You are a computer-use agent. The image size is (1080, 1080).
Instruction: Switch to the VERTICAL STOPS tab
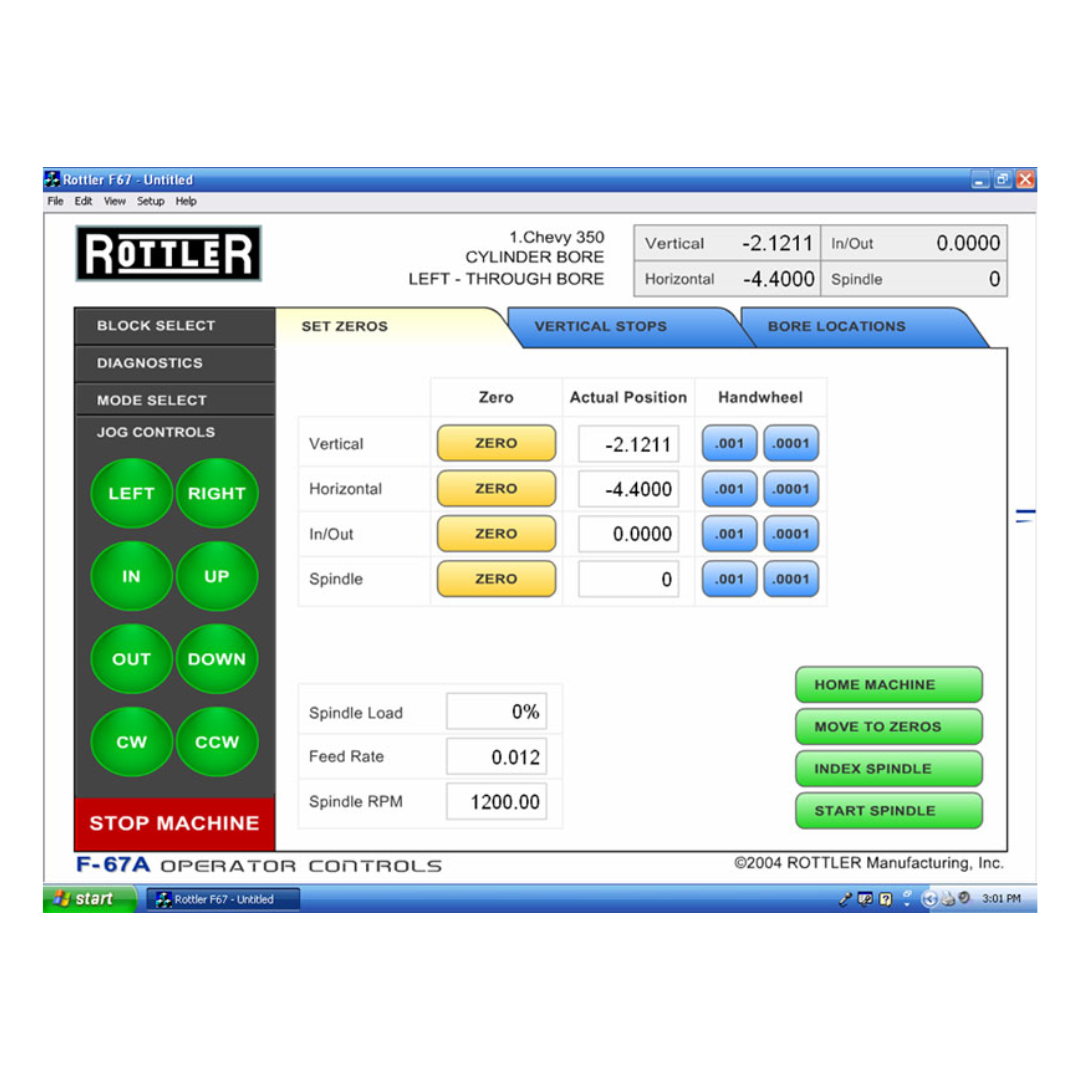pyautogui.click(x=600, y=326)
